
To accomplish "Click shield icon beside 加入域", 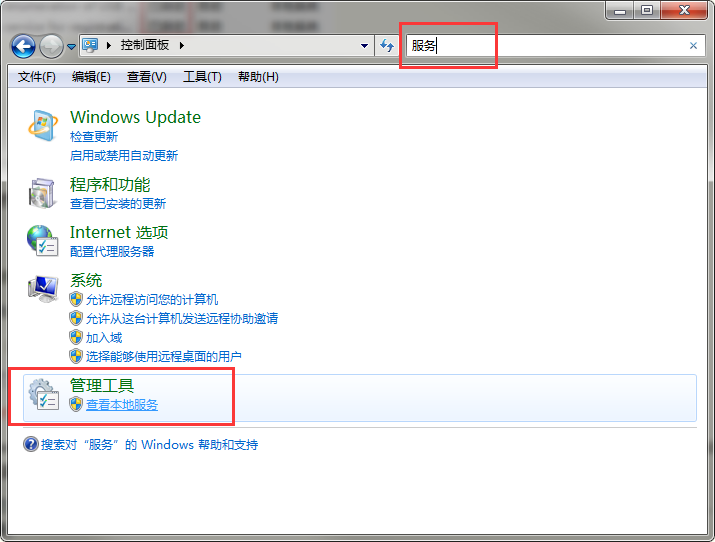I will [76, 337].
